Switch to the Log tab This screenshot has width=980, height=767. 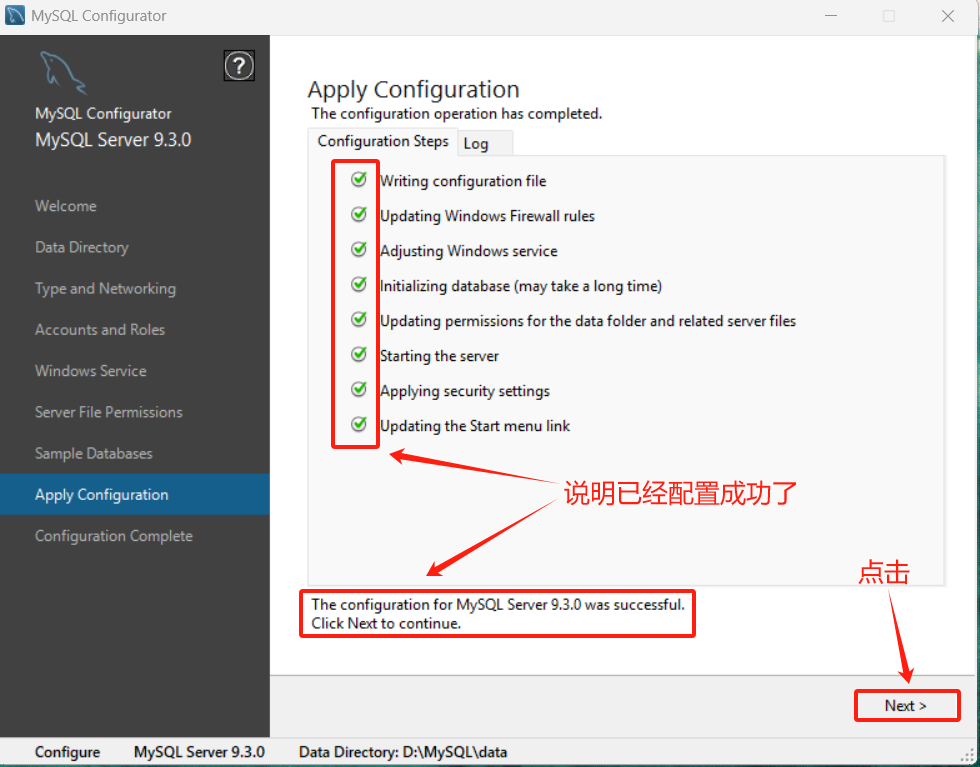[x=486, y=143]
